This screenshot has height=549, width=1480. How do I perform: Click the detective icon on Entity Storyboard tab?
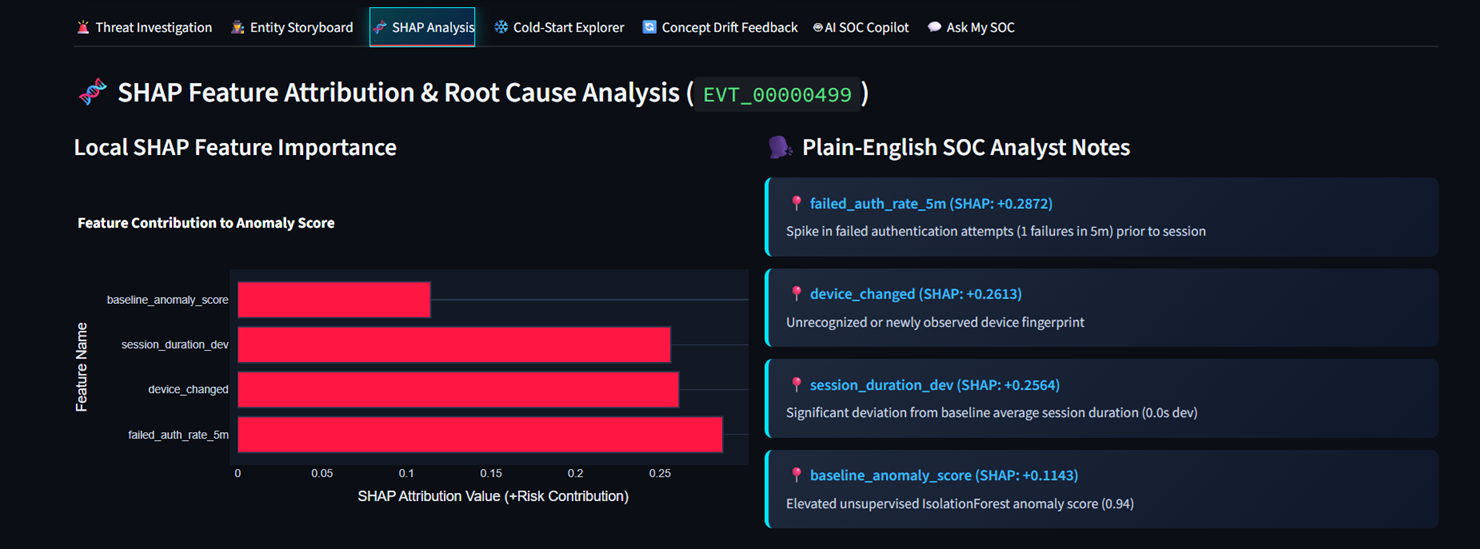[x=237, y=28]
